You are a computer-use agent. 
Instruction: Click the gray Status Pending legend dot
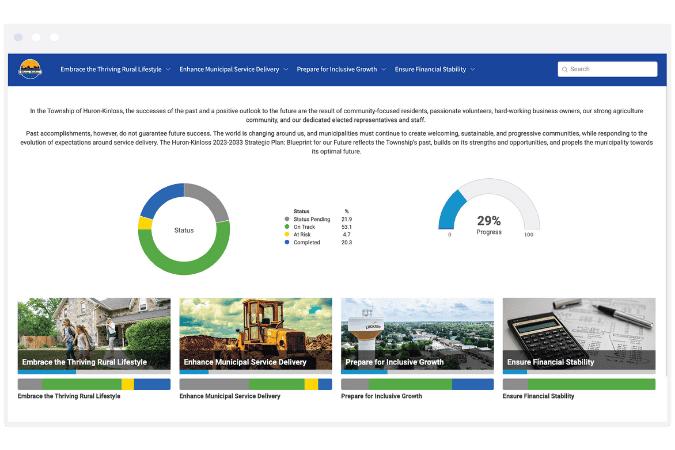click(287, 219)
